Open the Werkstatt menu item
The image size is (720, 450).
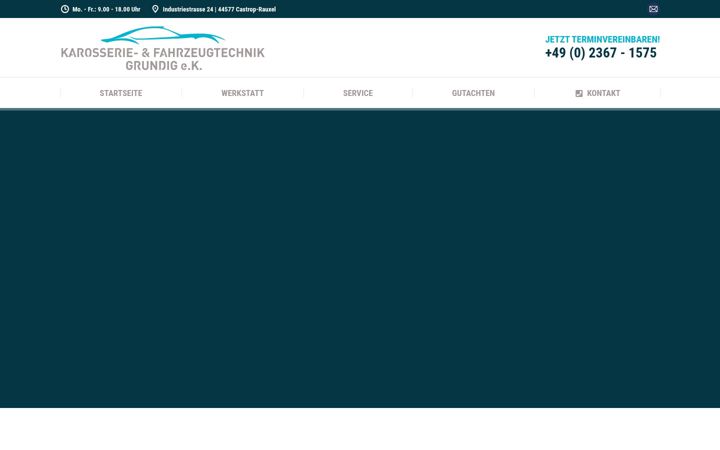242,93
